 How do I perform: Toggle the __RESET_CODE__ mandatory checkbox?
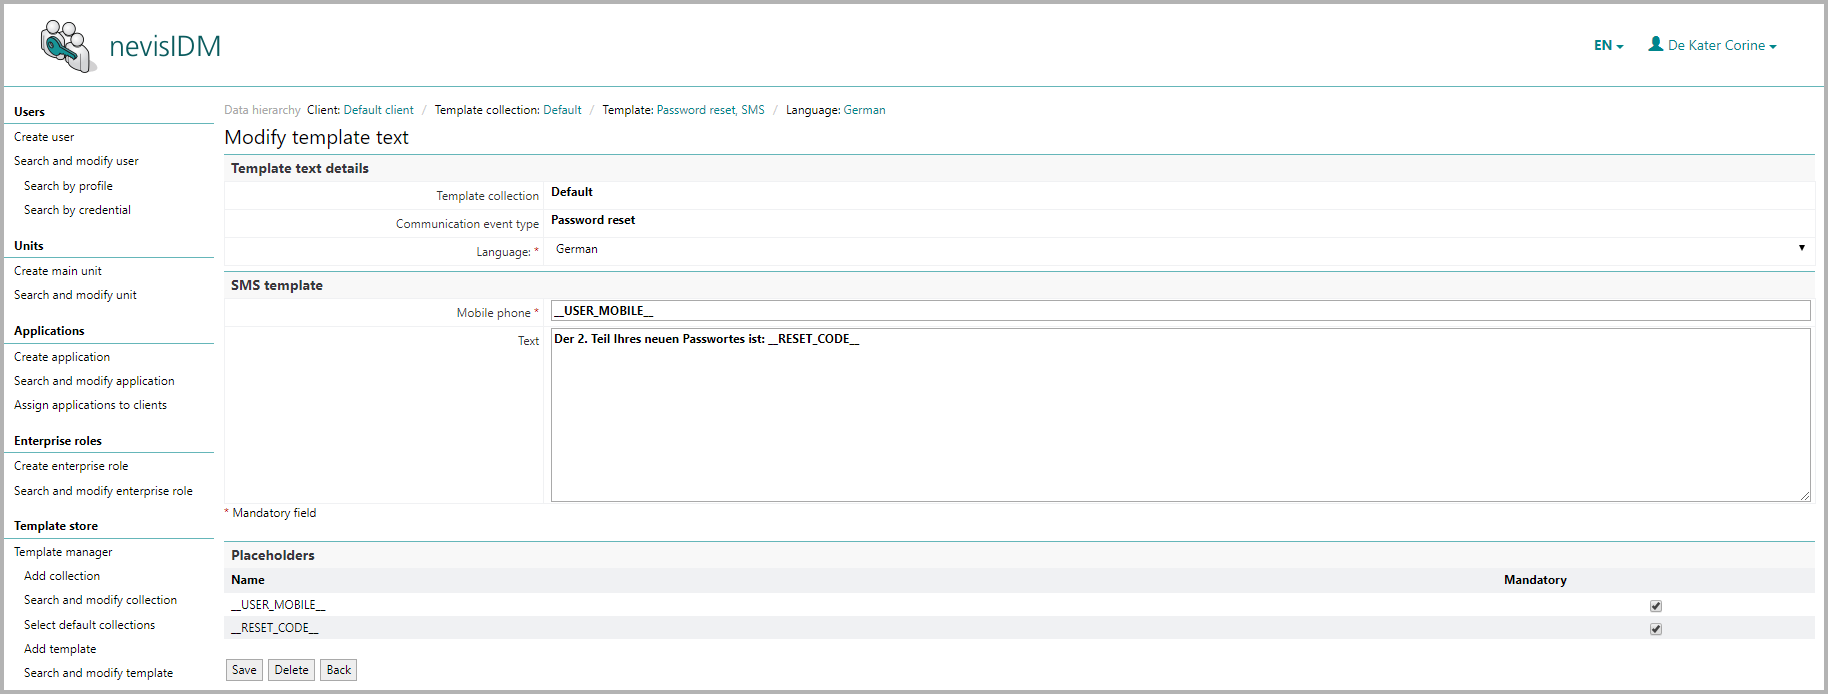click(x=1655, y=629)
